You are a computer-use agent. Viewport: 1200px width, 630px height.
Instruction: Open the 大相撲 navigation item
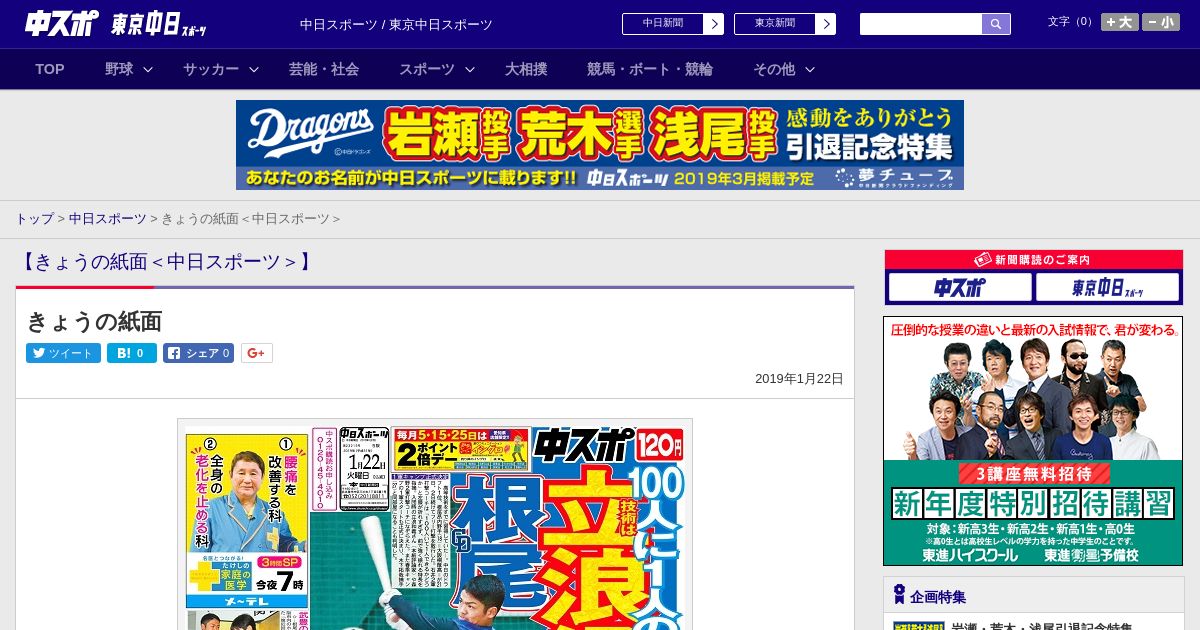pyautogui.click(x=526, y=69)
